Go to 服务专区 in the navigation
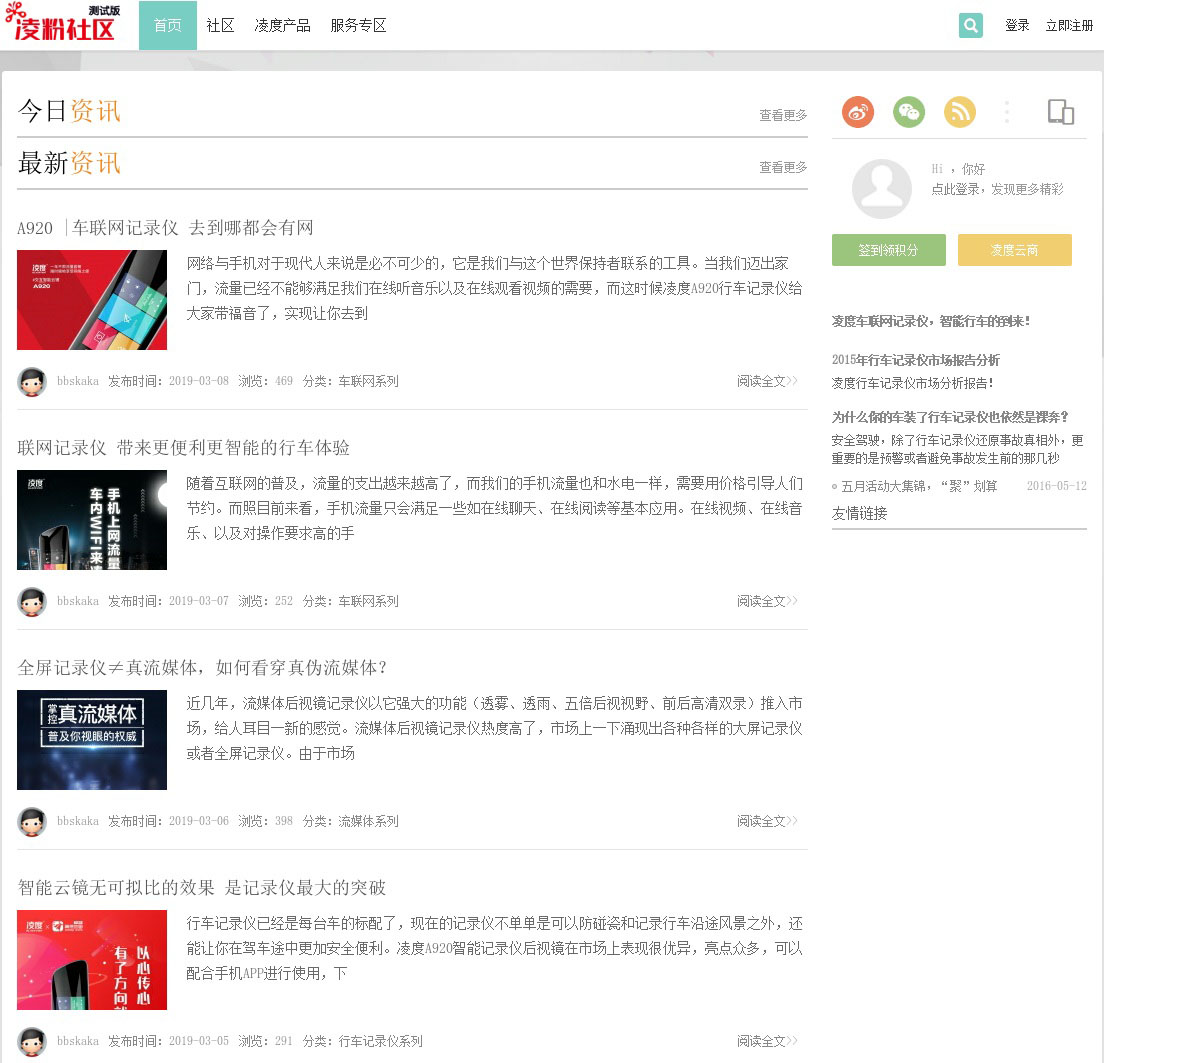 [358, 25]
